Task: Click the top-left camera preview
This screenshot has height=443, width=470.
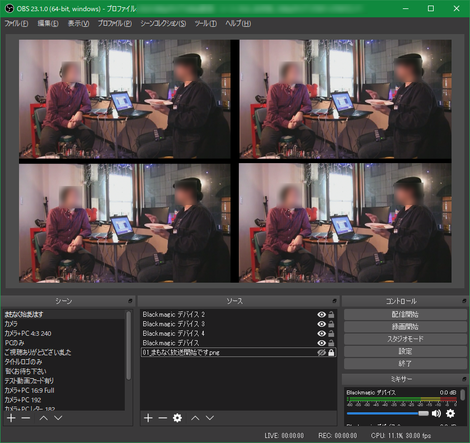Action: [x=125, y=99]
